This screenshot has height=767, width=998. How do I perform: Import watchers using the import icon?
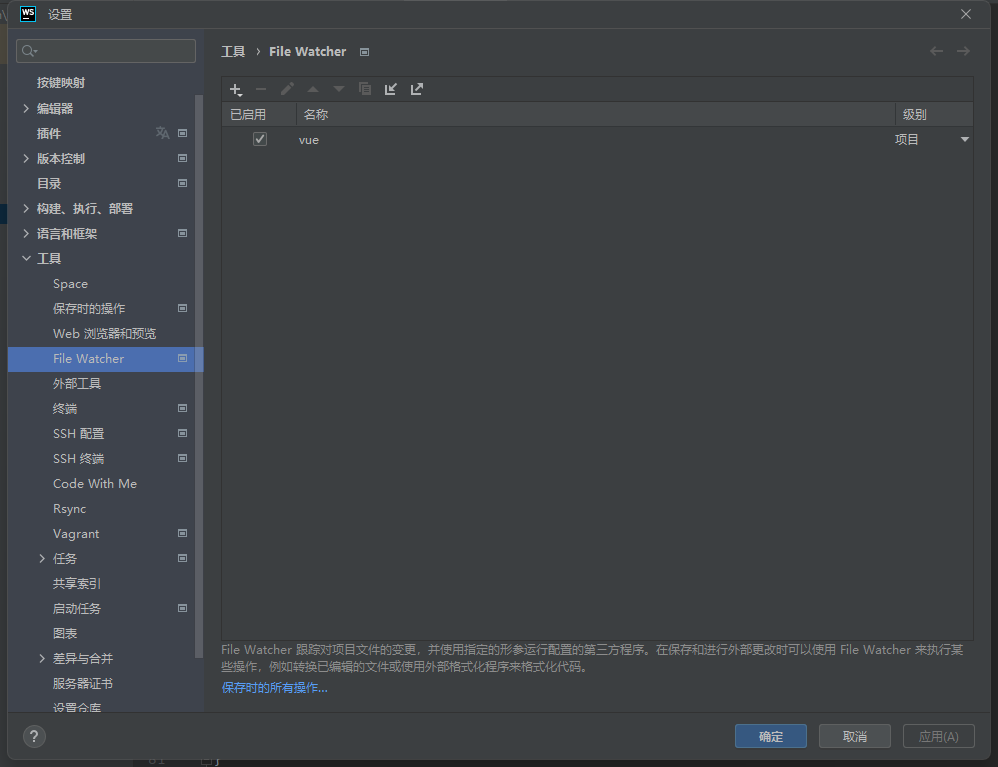click(391, 89)
